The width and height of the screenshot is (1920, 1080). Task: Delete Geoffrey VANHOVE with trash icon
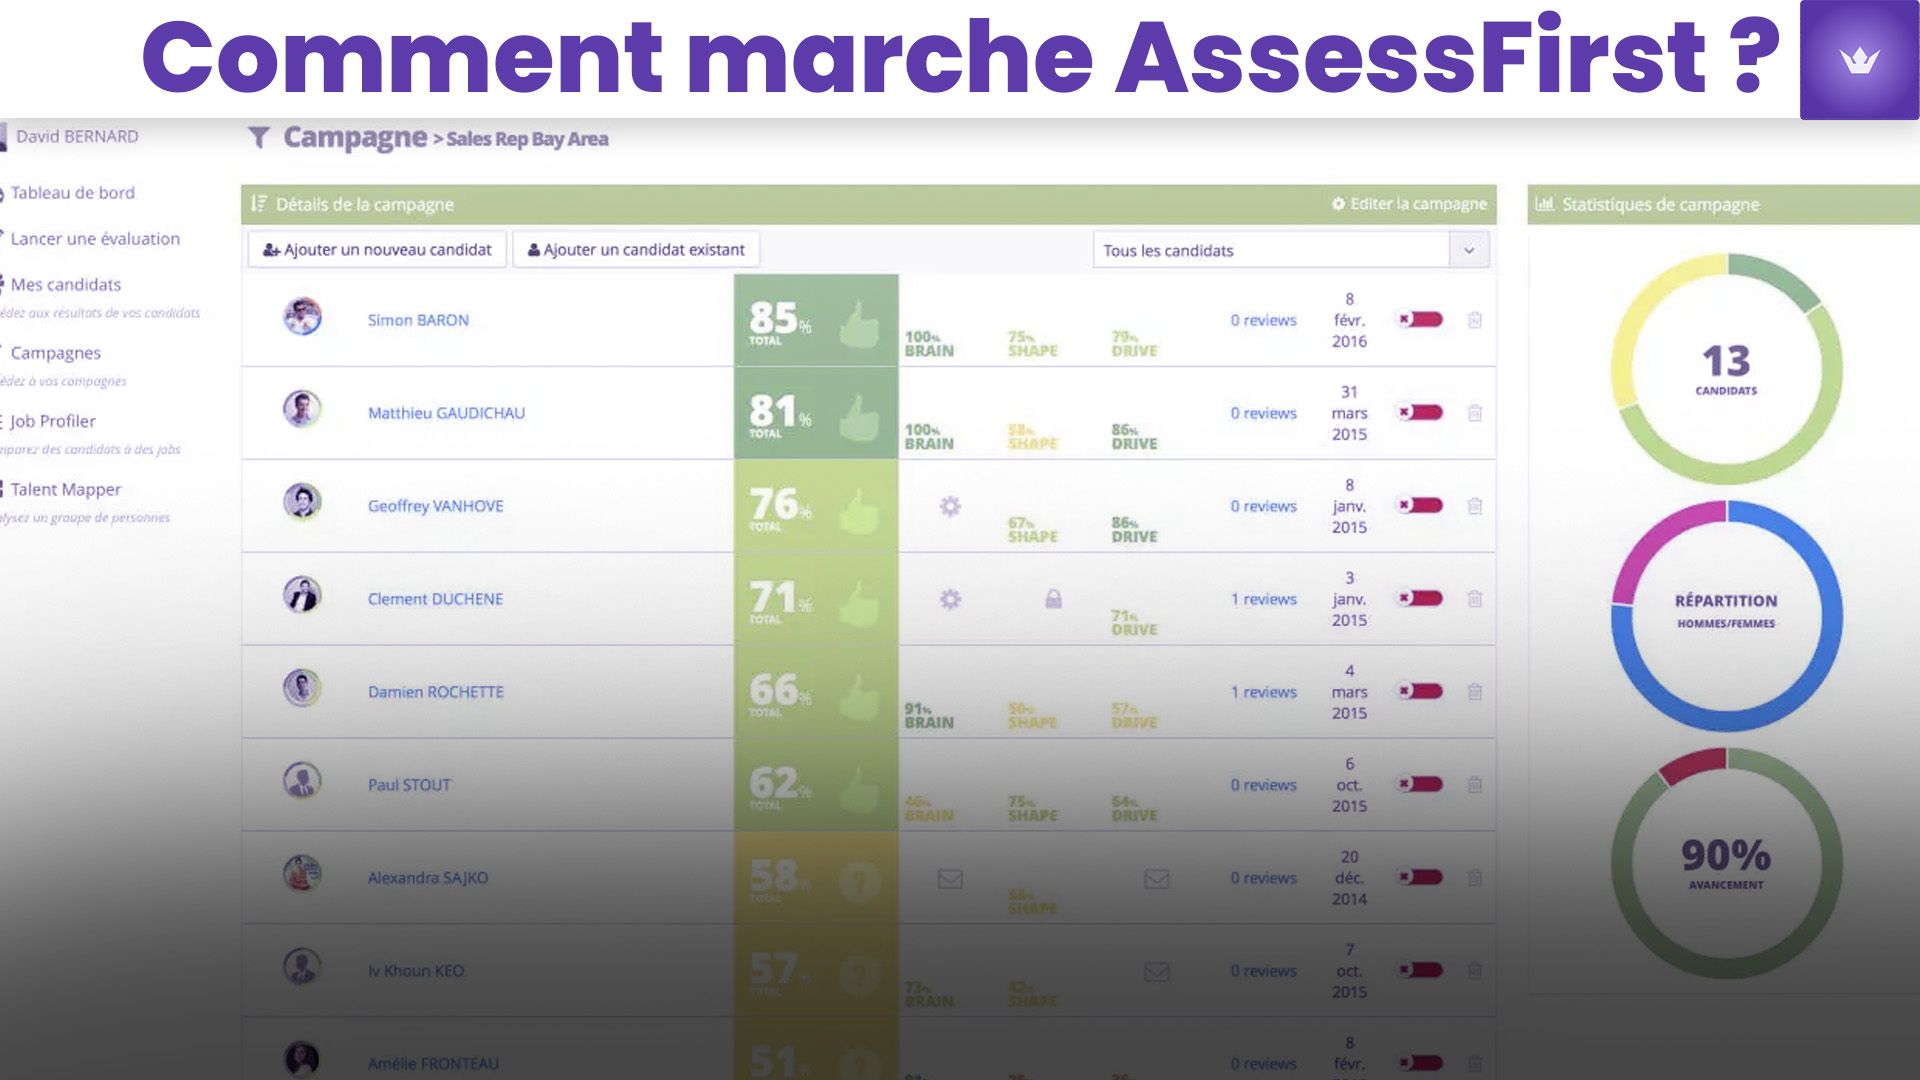tap(1474, 506)
